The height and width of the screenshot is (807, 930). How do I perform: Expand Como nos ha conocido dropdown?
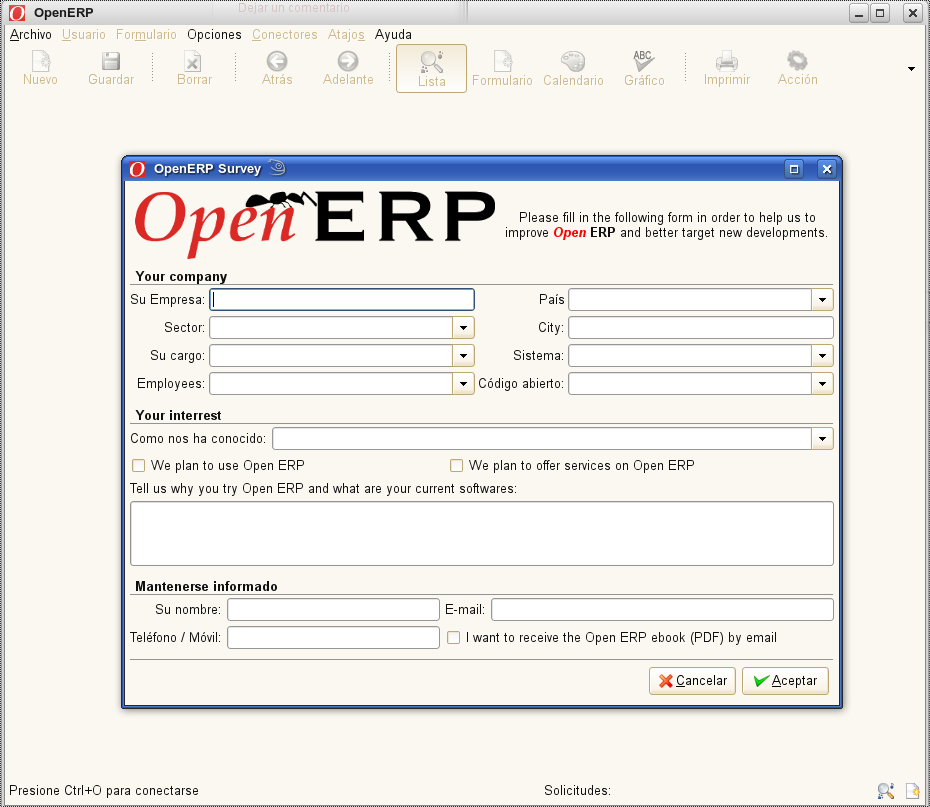(822, 439)
